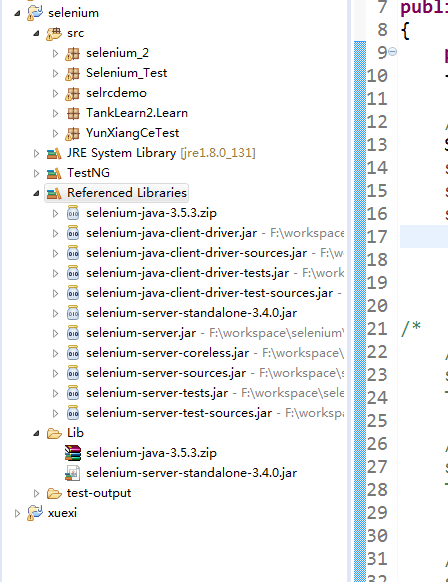448x582 pixels.
Task: Select the xuexi project label
Action: coord(62,513)
